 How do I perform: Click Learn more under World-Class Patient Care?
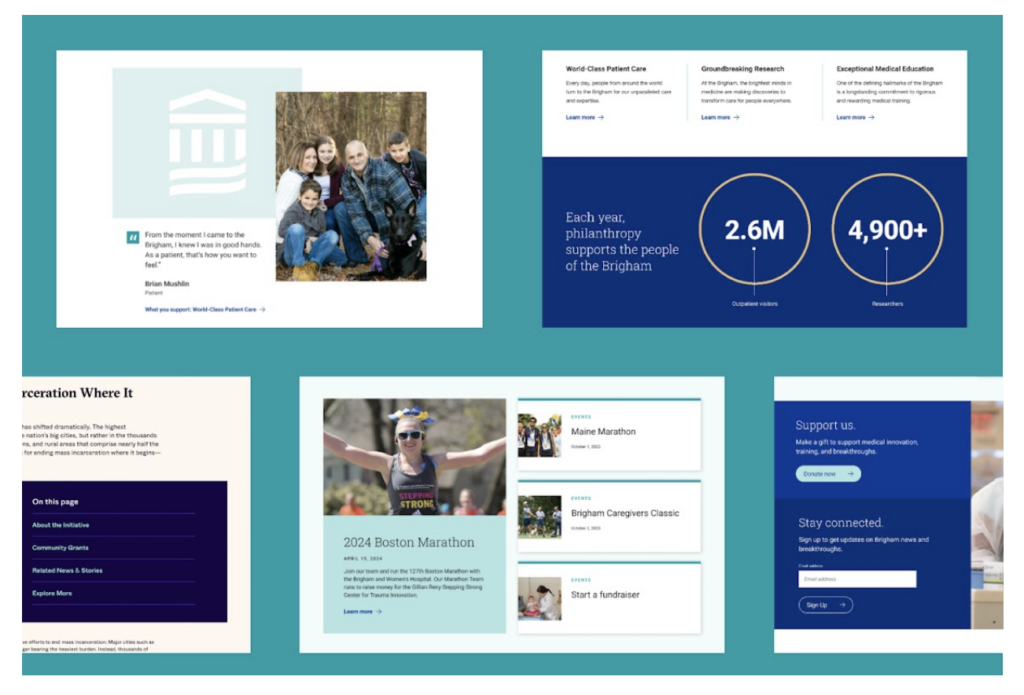click(584, 118)
